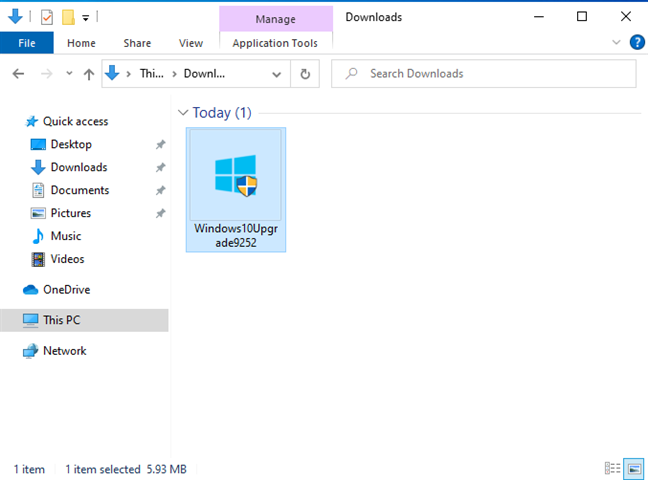Viewport: 648px width, 480px height.
Task: Select Network in navigation pane
Action: 64,351
